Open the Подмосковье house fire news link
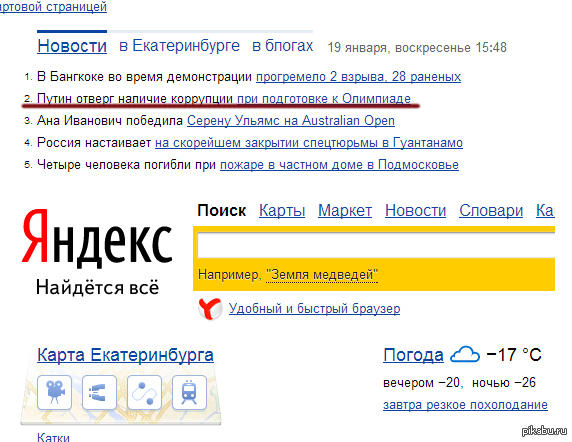 pyautogui.click(x=339, y=165)
